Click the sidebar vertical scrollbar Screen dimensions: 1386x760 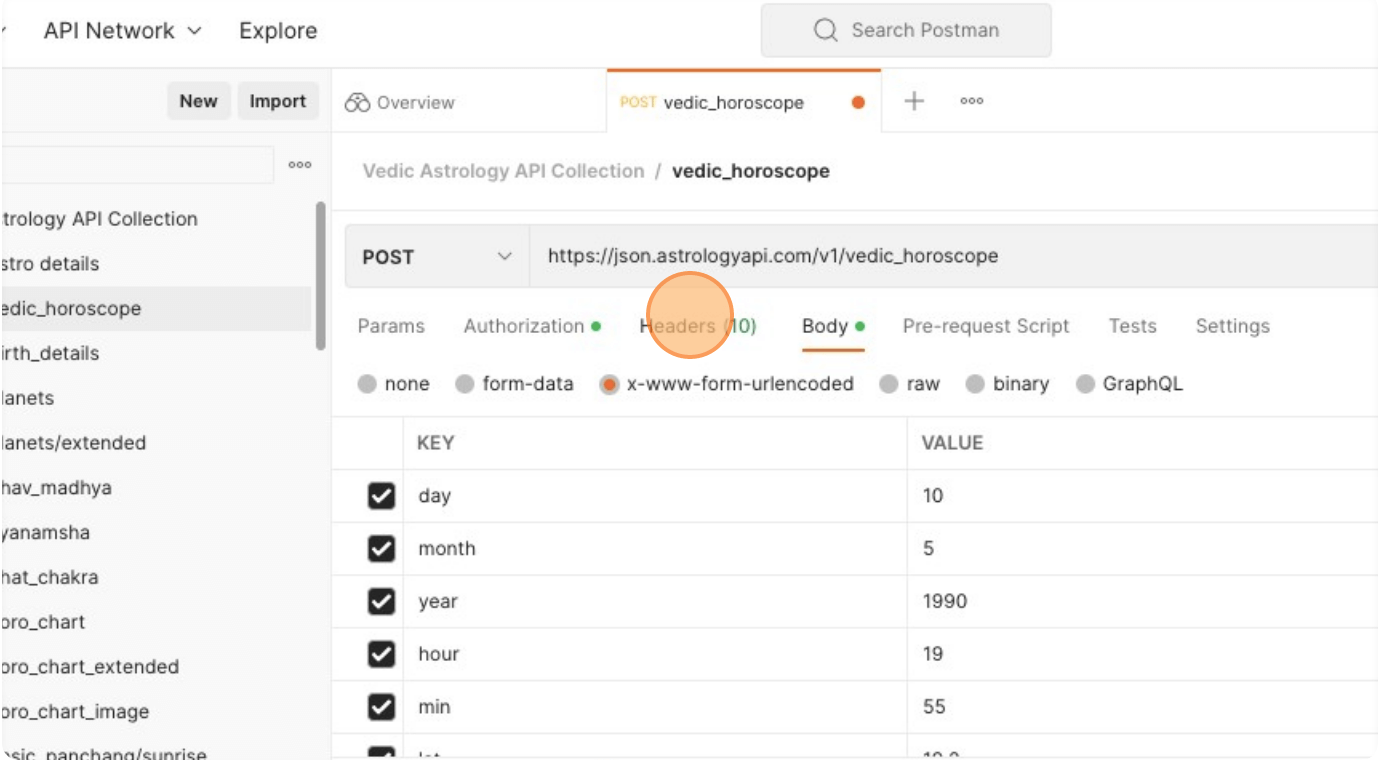point(320,275)
